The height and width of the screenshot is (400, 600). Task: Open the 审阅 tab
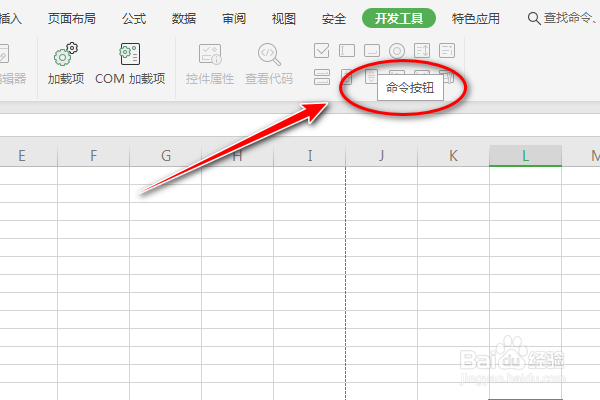click(234, 18)
